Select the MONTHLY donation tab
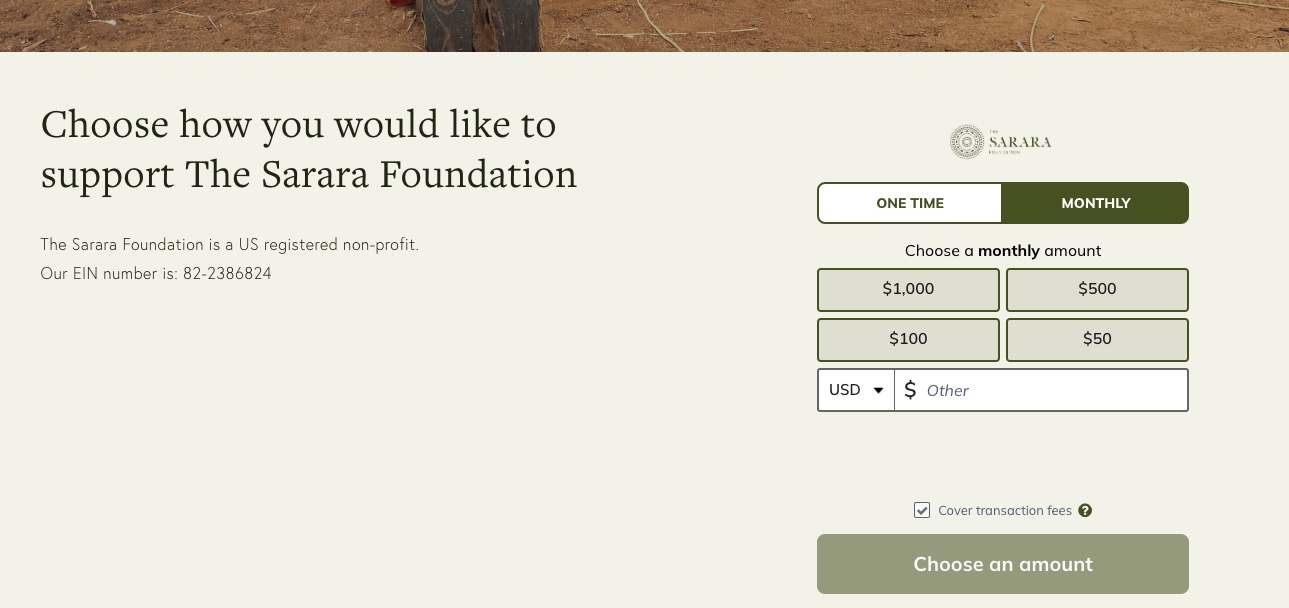Image resolution: width=1289 pixels, height=608 pixels. point(1095,203)
